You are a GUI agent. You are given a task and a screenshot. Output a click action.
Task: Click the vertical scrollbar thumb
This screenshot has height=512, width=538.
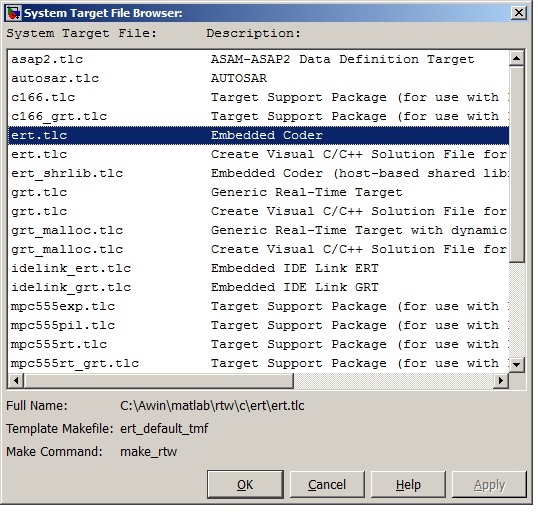[516, 164]
